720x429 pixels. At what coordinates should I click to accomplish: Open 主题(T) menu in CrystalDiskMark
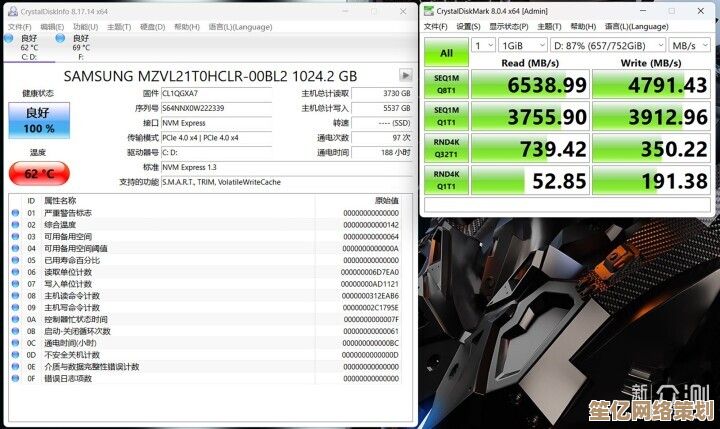click(549, 27)
